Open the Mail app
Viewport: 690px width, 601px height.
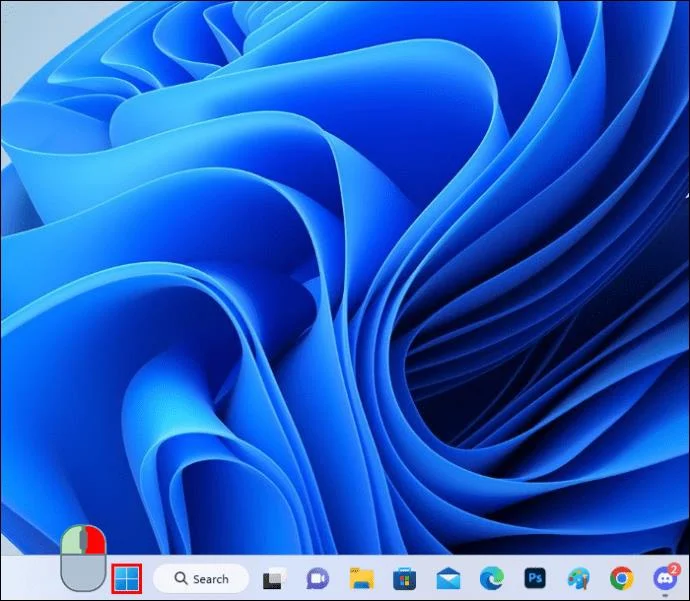coord(448,579)
